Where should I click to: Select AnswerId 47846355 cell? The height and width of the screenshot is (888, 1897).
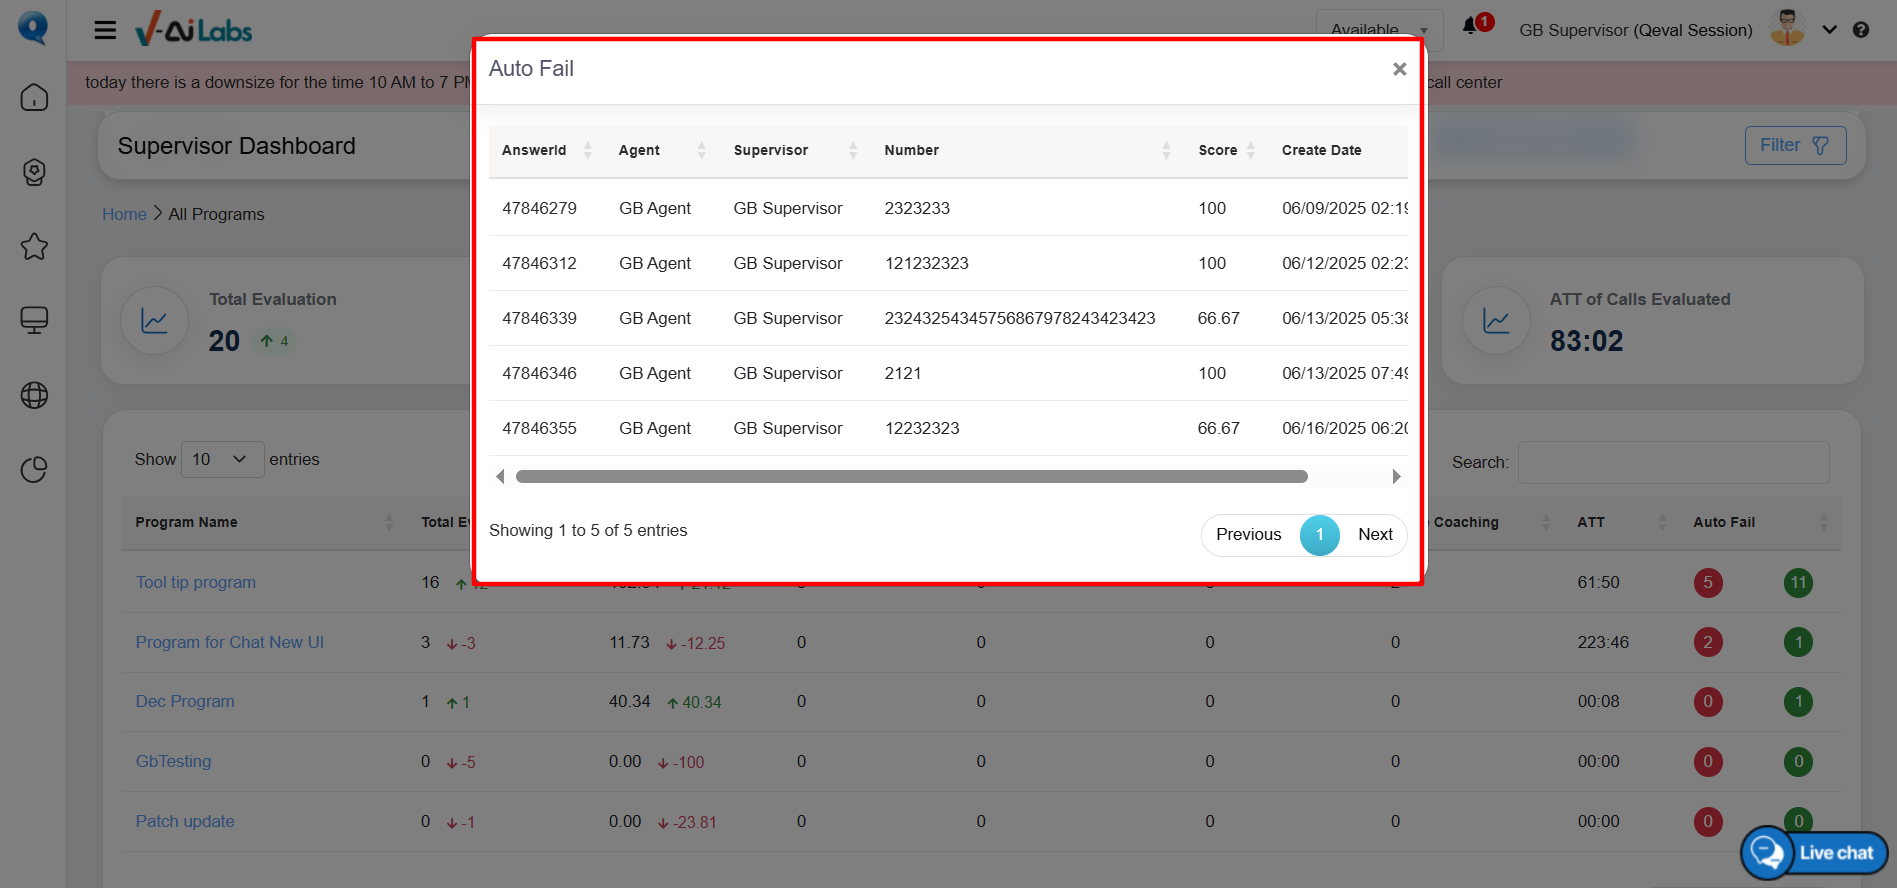point(539,428)
